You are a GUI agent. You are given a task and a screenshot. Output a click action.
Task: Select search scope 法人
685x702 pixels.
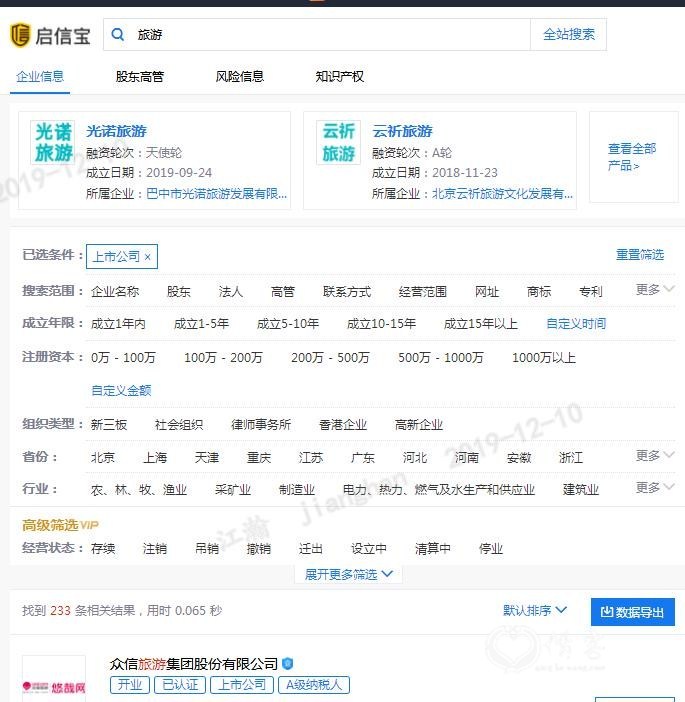pyautogui.click(x=231, y=291)
